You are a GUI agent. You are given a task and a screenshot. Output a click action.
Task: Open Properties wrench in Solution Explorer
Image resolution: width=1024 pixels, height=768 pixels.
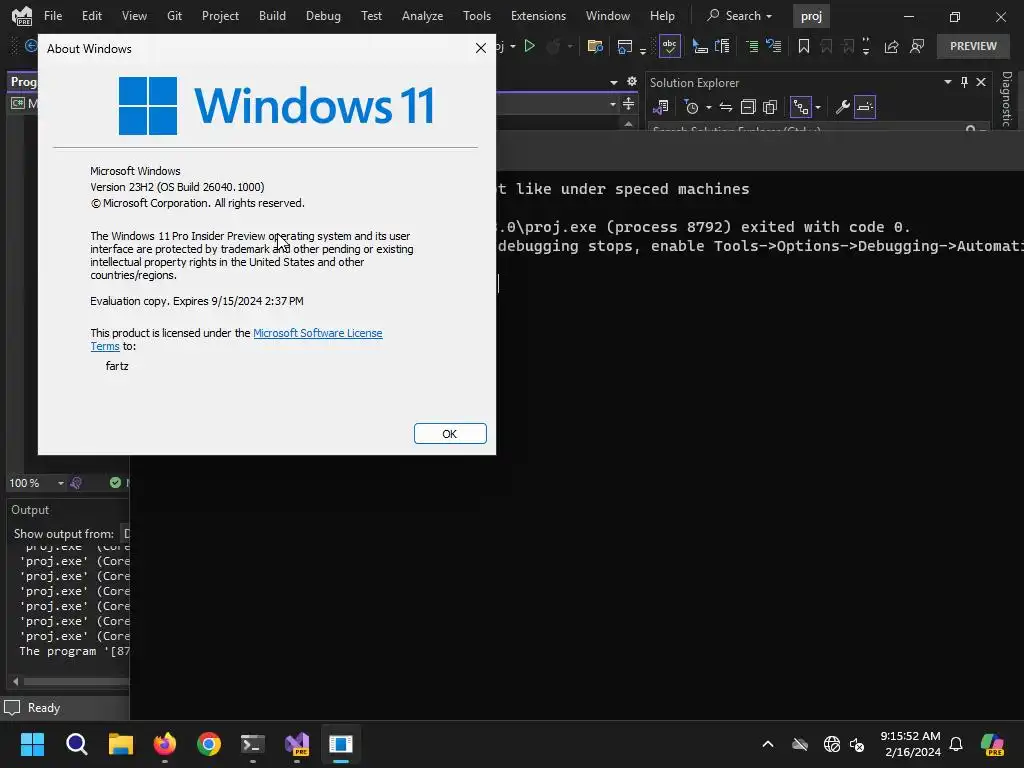pos(842,107)
